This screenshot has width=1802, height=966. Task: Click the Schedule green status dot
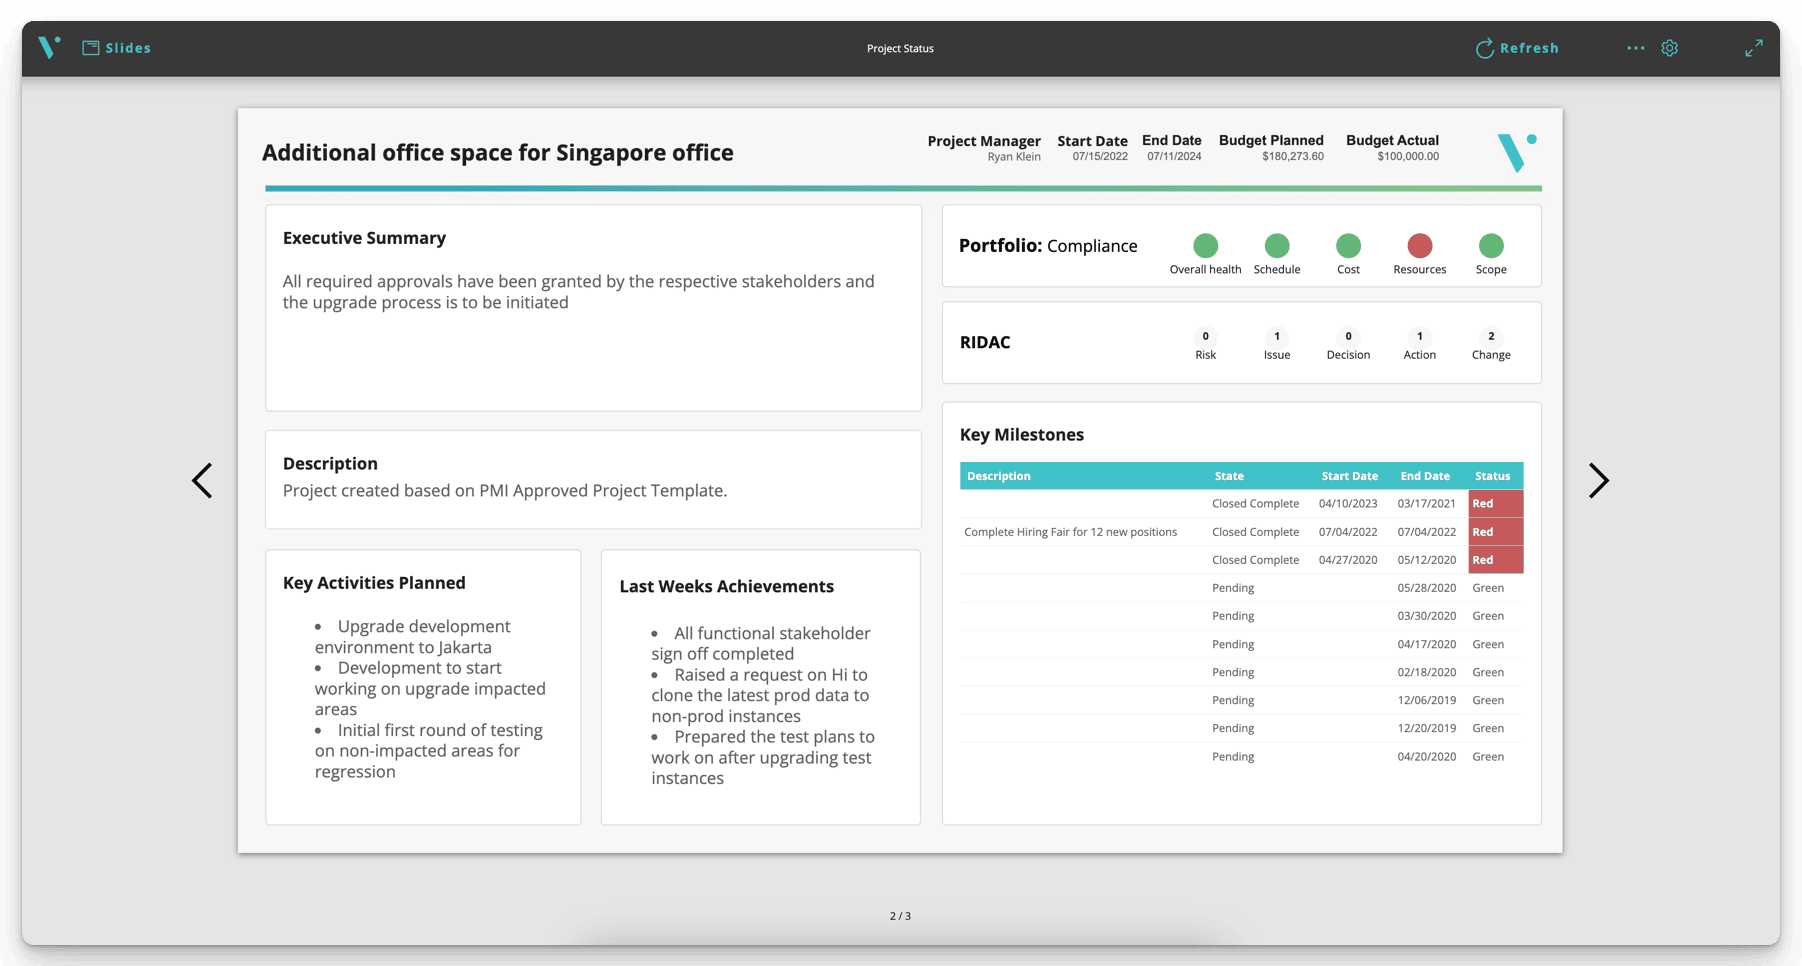[x=1277, y=245]
